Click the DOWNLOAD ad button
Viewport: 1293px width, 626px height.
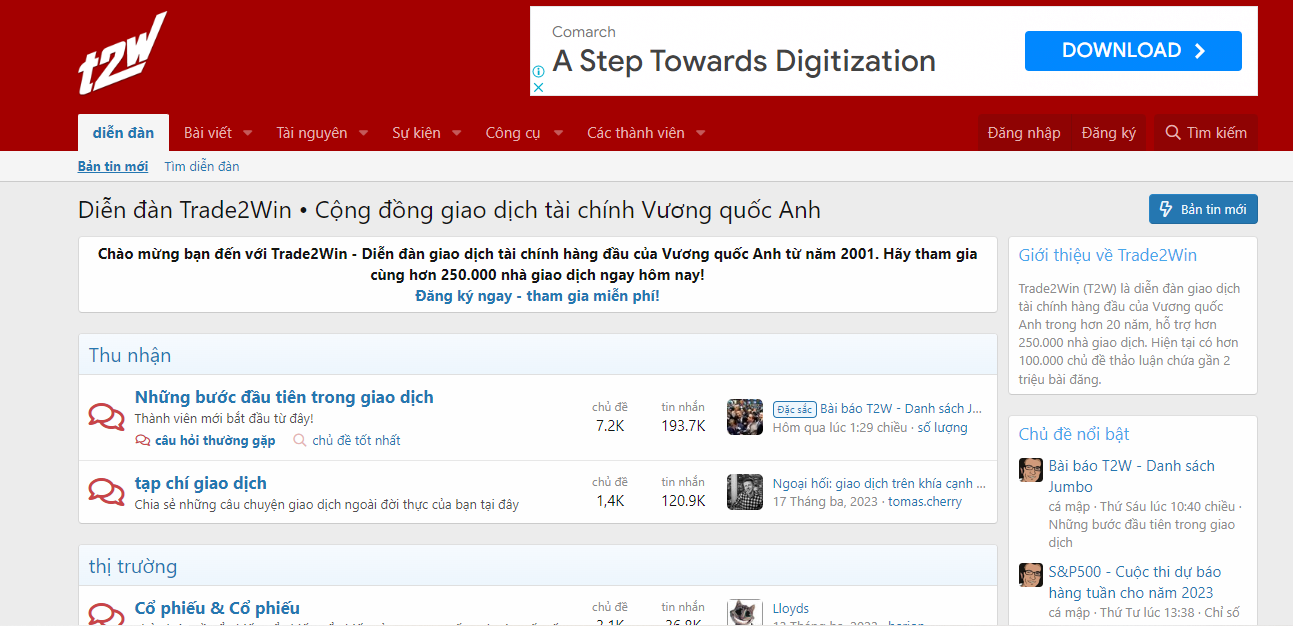1133,51
